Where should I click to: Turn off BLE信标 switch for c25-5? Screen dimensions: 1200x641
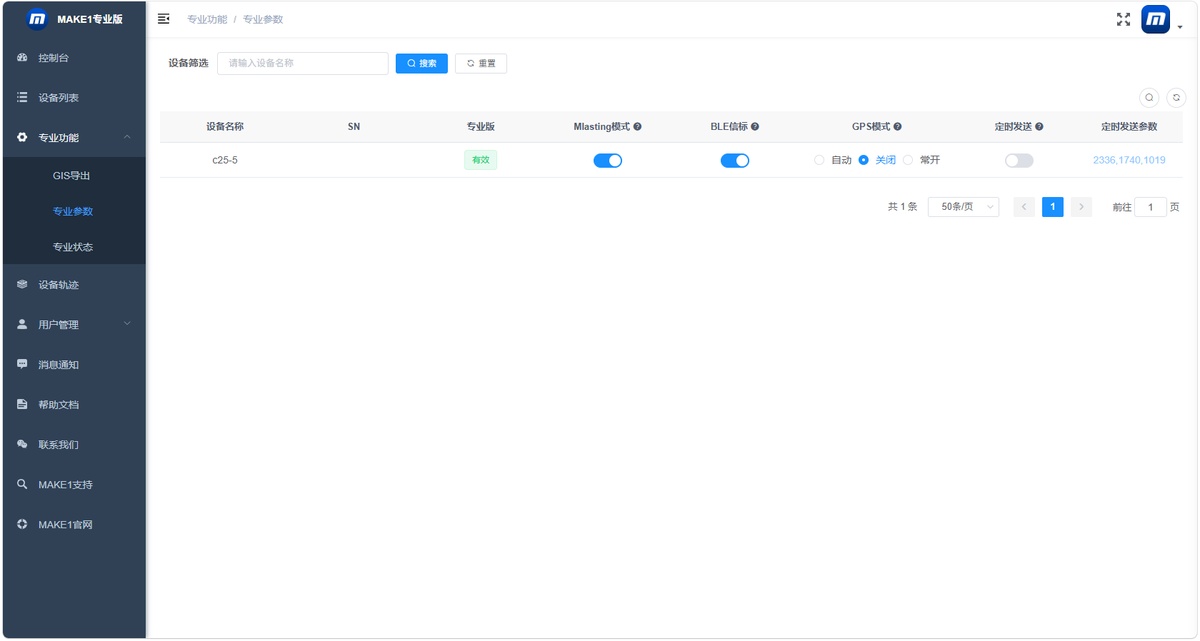(735, 161)
